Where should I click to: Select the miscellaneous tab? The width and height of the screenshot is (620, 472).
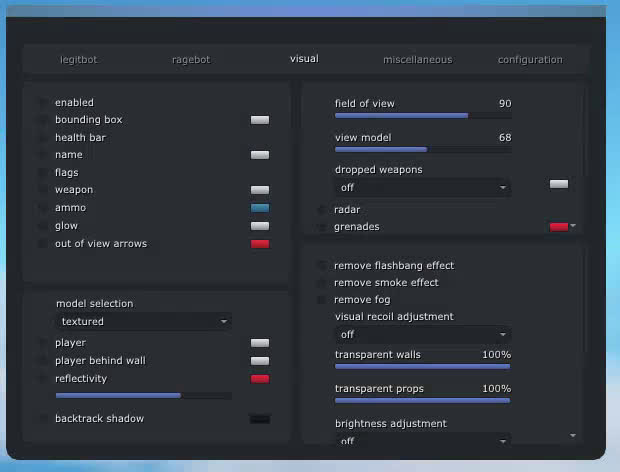417,60
